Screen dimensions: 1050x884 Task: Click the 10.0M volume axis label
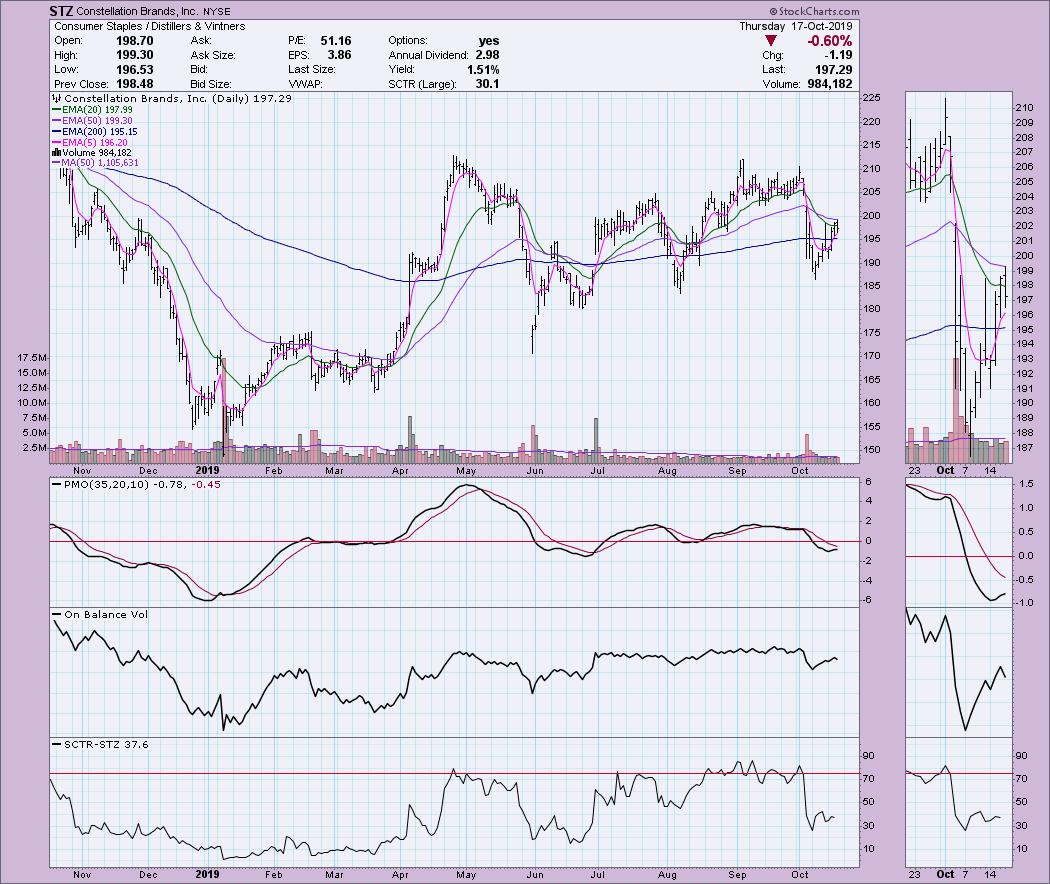[x=32, y=403]
